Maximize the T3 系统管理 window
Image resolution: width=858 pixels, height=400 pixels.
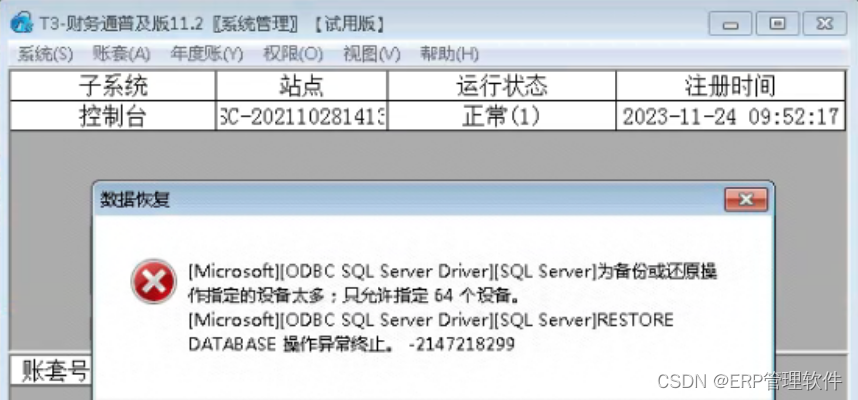(x=777, y=24)
